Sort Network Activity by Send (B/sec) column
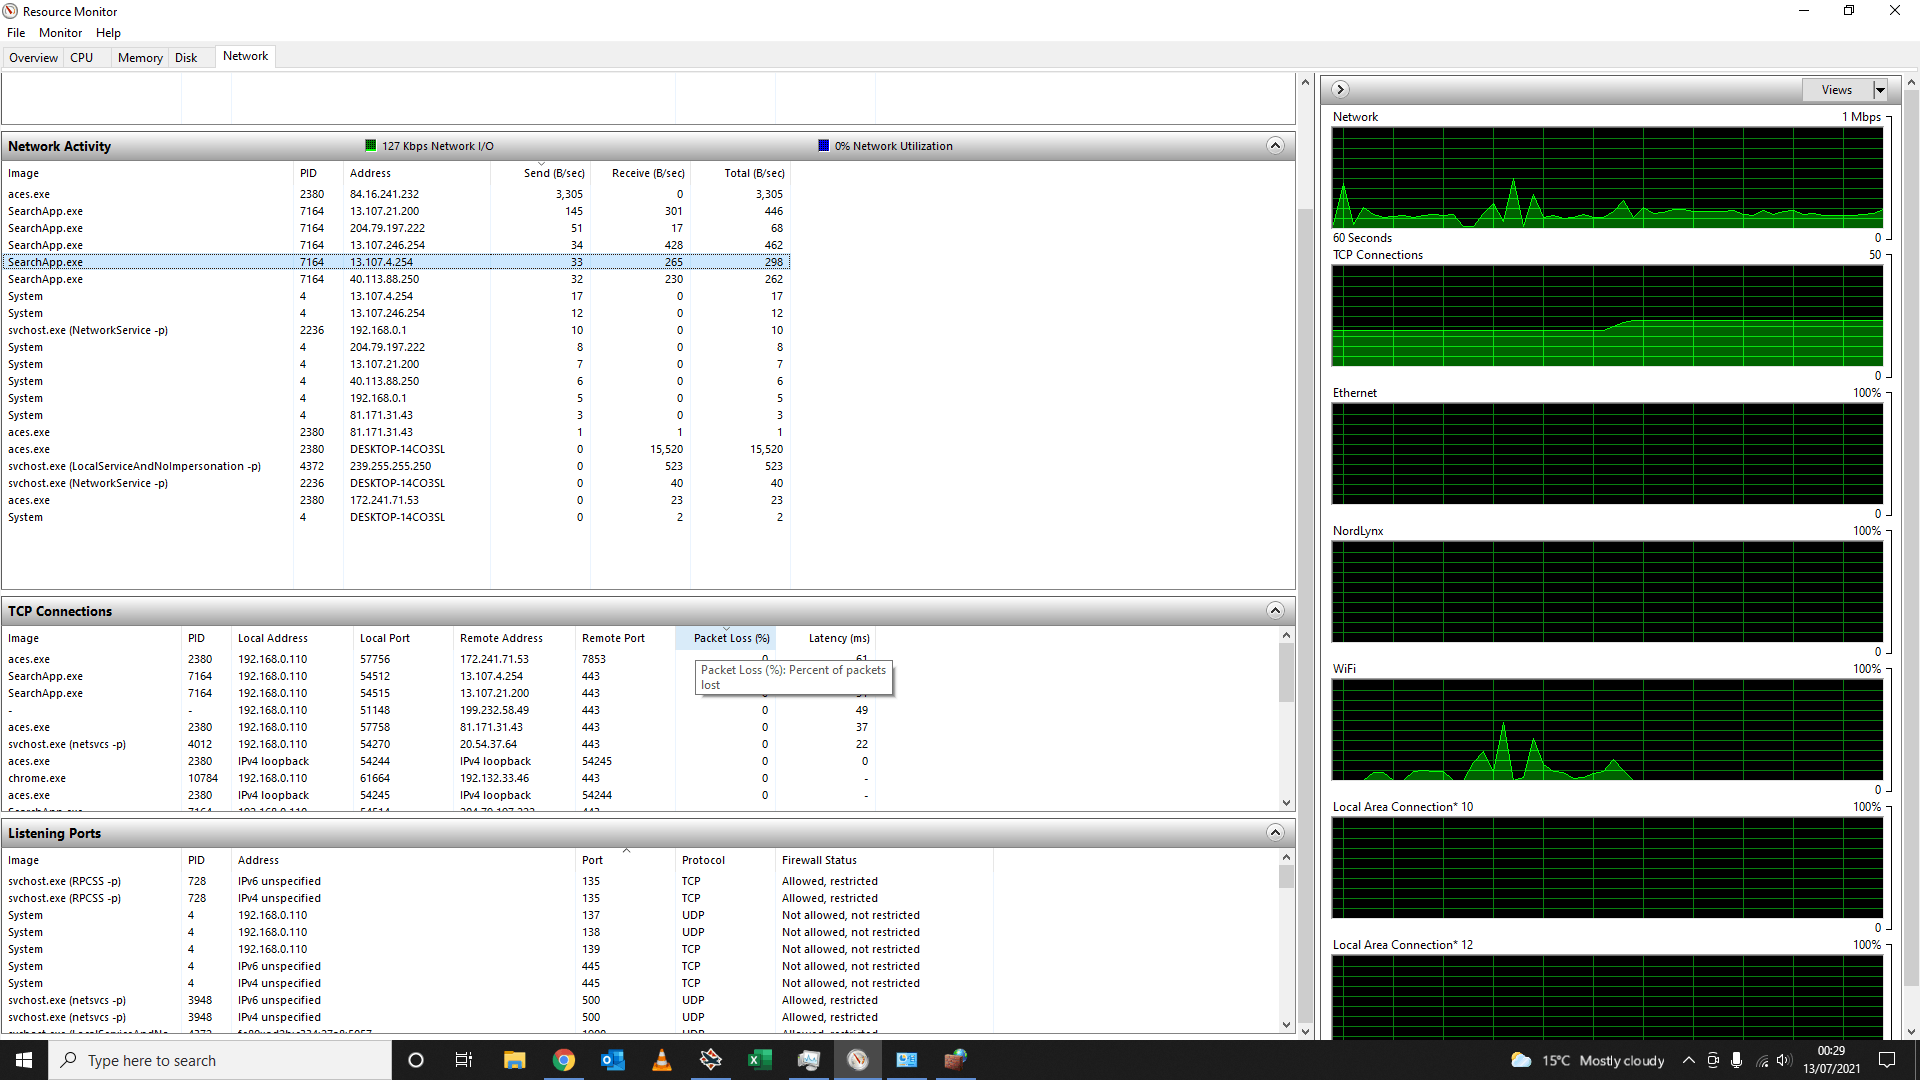 click(540, 173)
